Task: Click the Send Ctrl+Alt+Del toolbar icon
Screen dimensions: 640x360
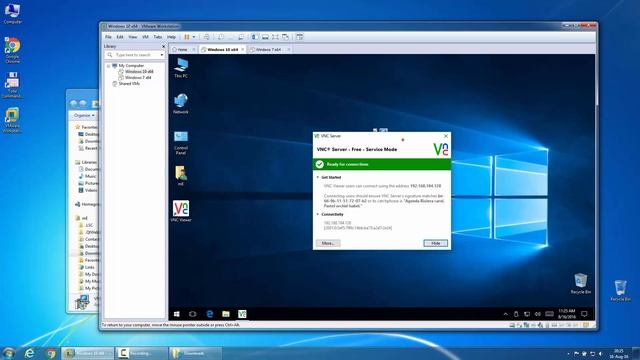Action: pyautogui.click(x=207, y=37)
